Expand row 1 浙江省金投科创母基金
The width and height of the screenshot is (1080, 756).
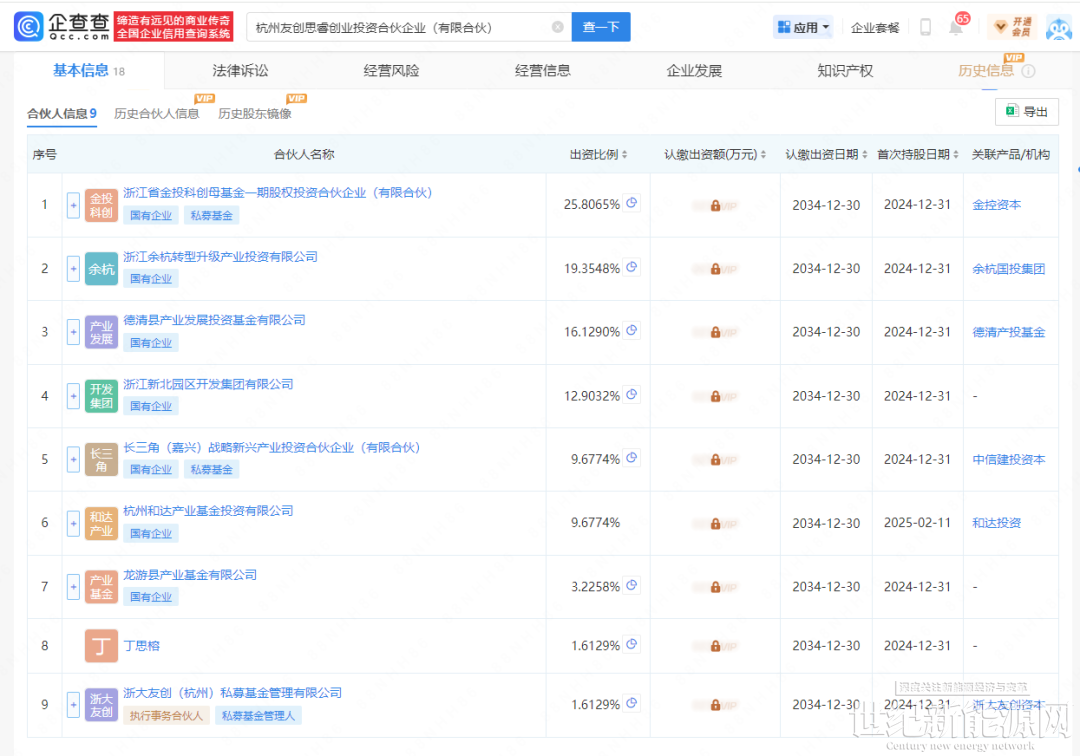(73, 205)
